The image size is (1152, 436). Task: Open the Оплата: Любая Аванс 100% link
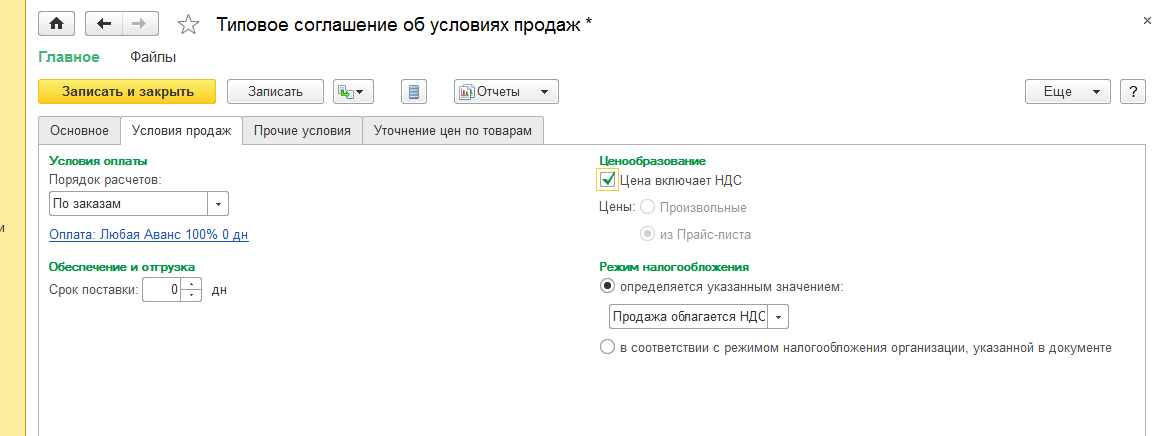click(148, 235)
